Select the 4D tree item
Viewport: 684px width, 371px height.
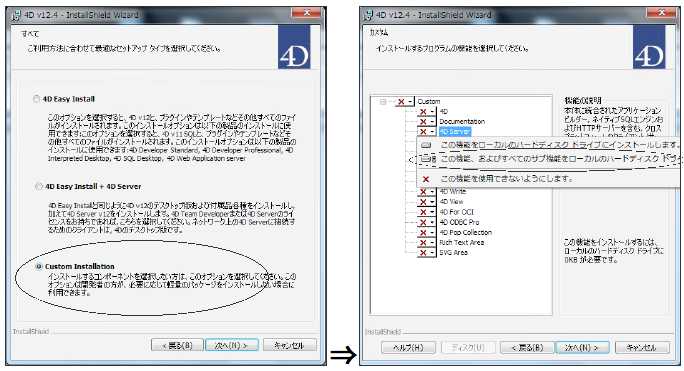(x=444, y=111)
